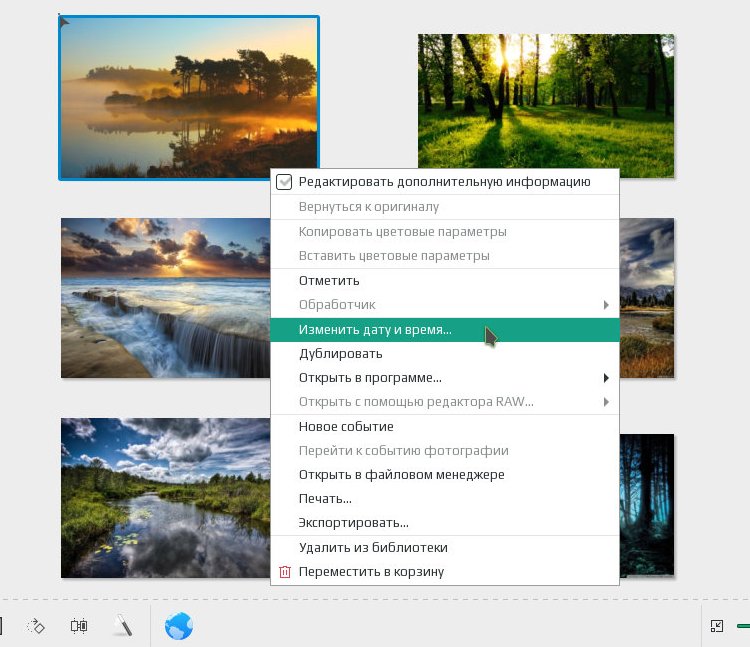Screen dimensions: 750x647
Task: Move the photo to trash via the bin icon
Action: point(285,571)
